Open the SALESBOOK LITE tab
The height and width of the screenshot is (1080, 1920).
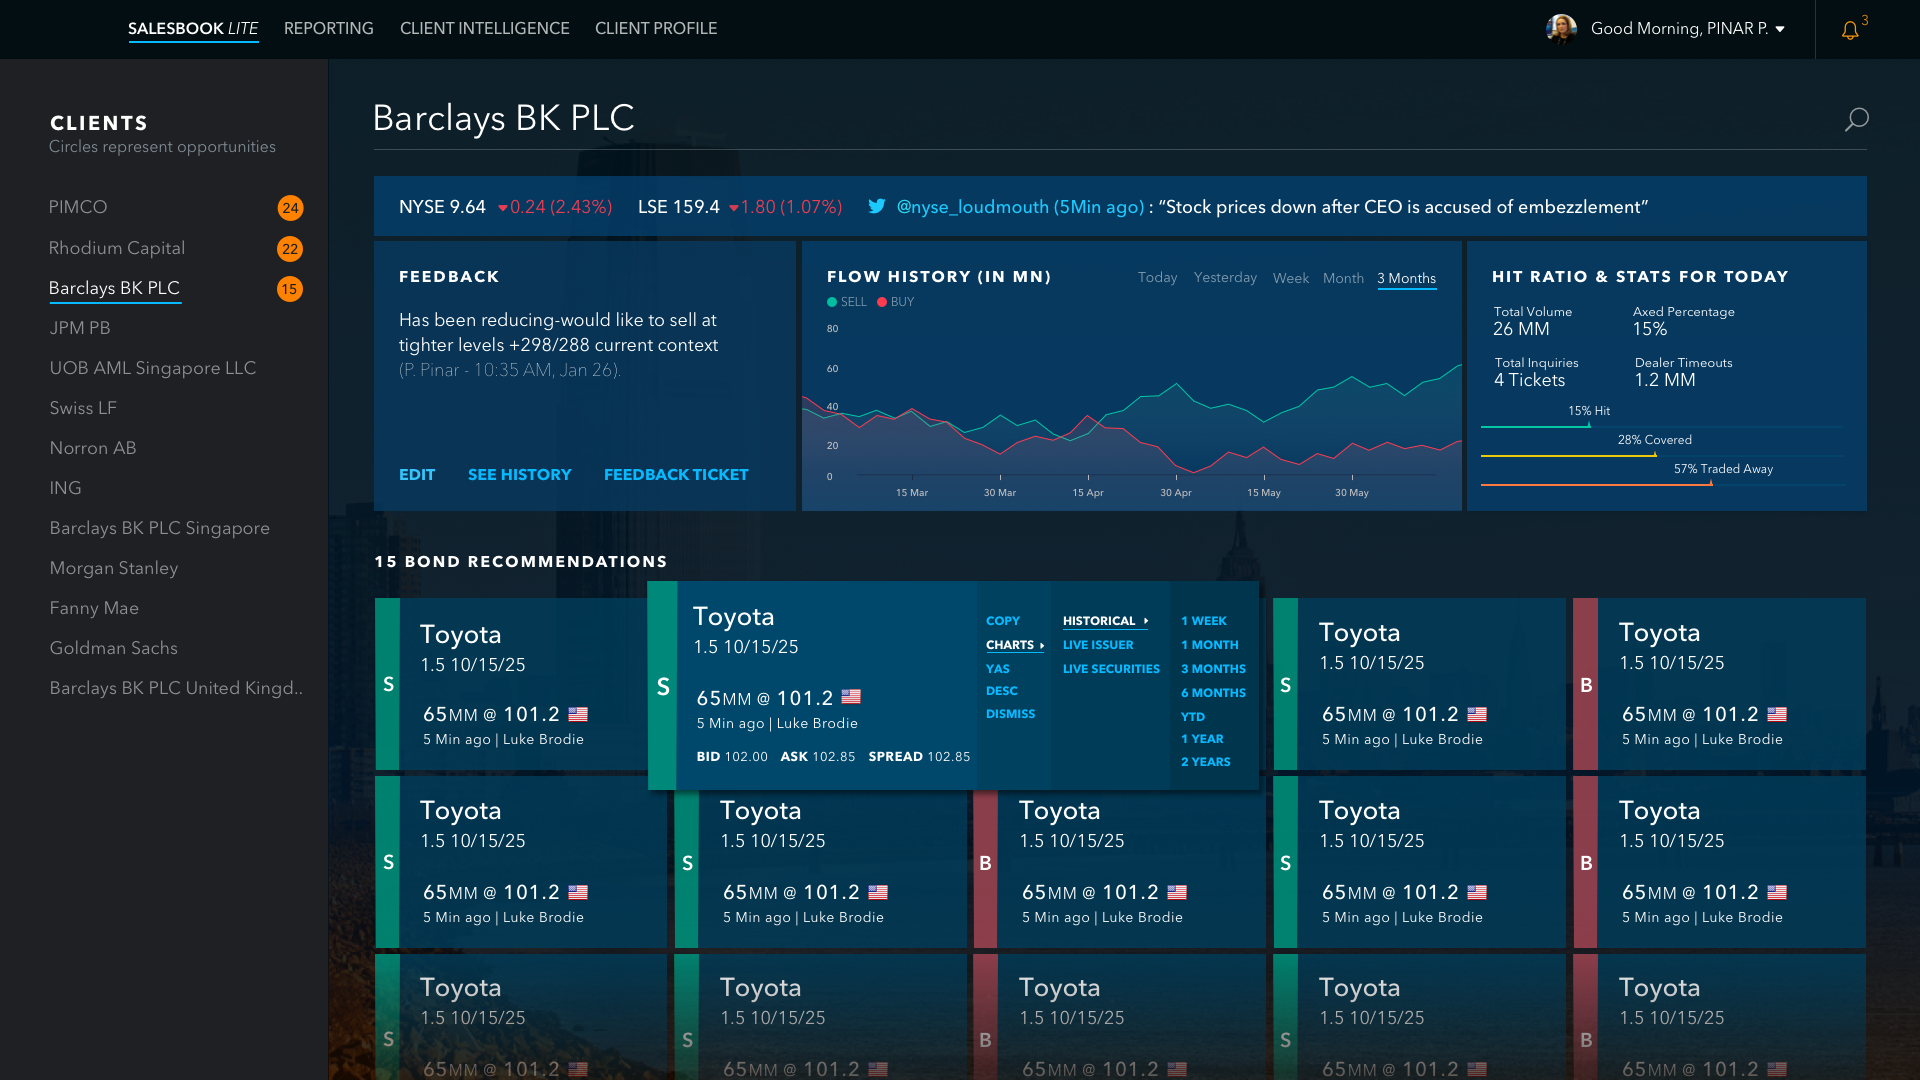(x=193, y=28)
